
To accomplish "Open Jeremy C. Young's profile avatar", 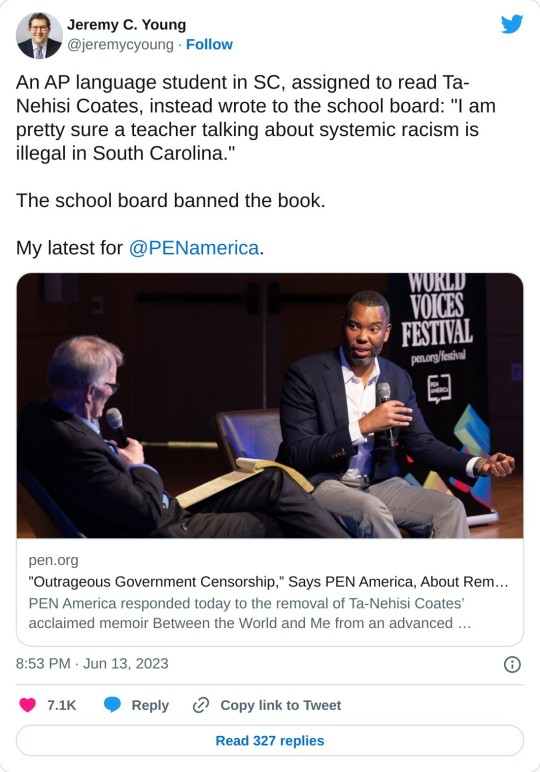I will coord(39,35).
